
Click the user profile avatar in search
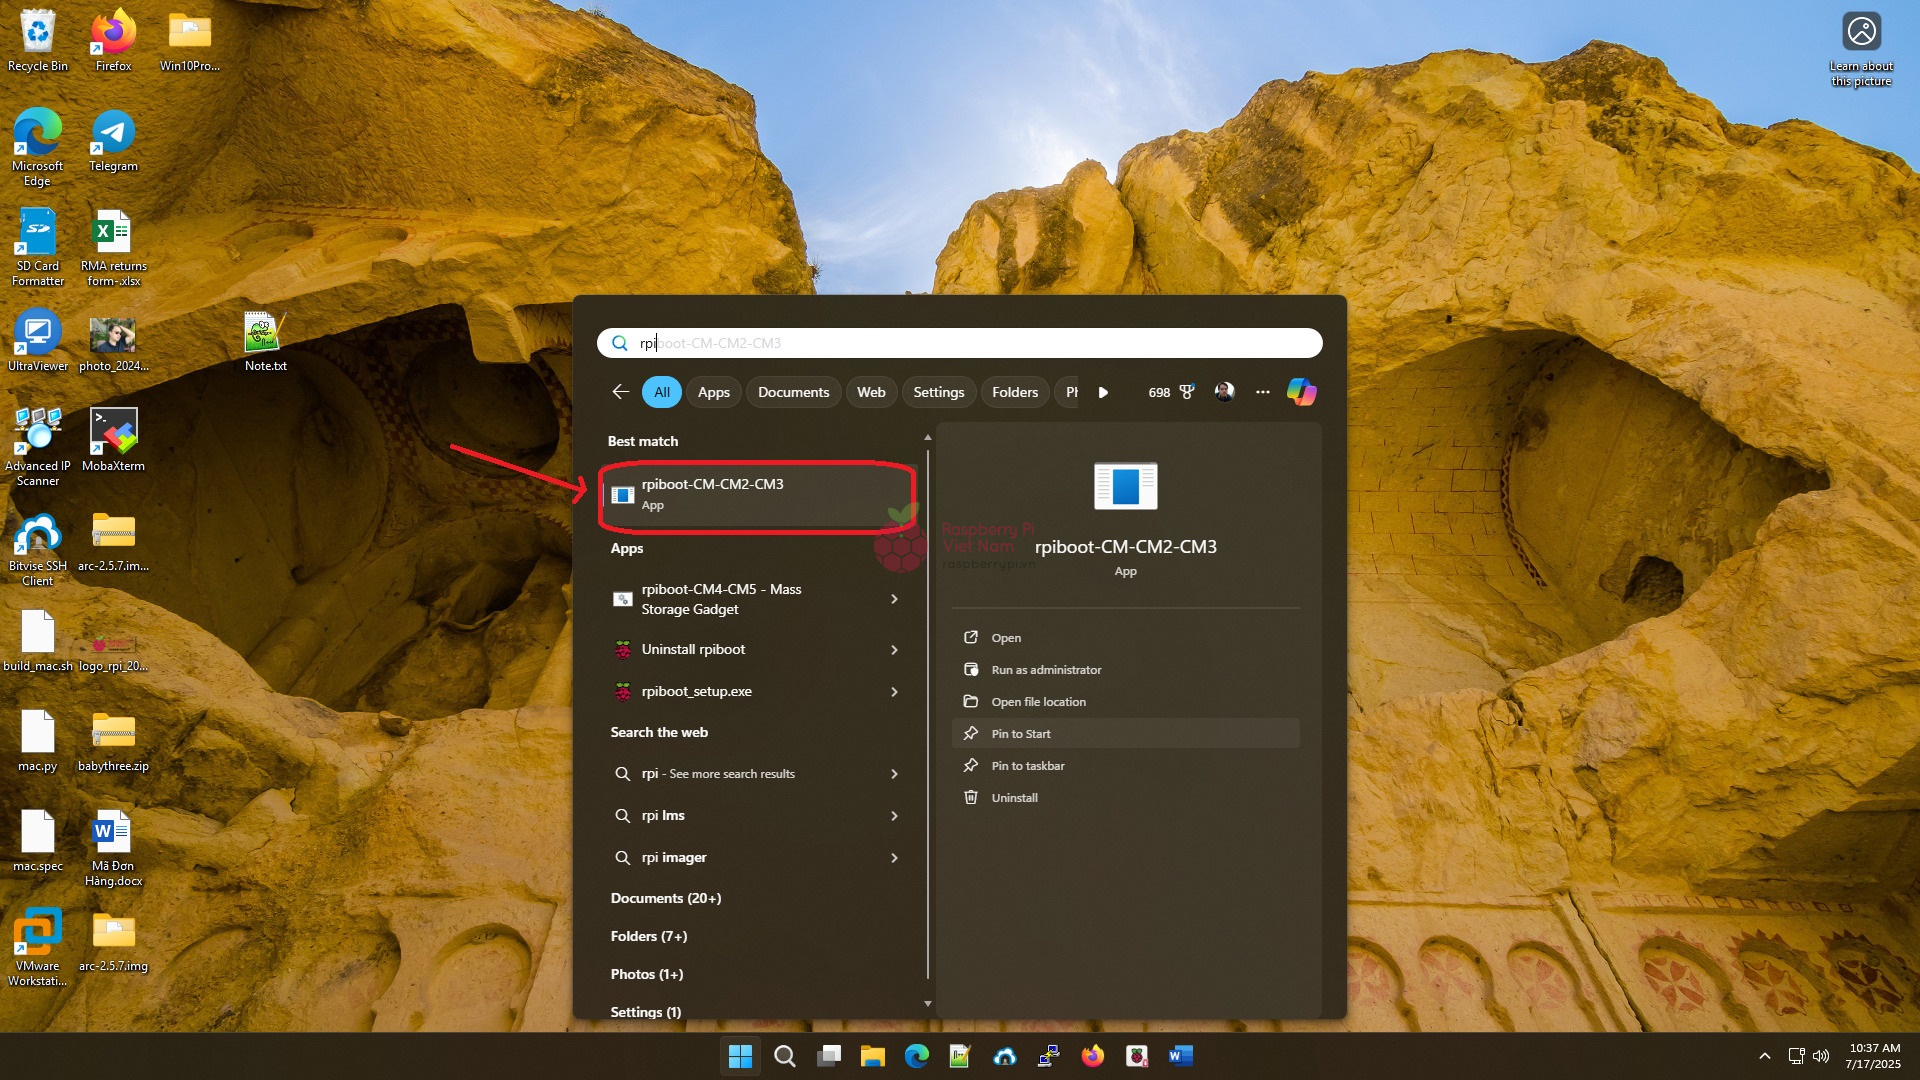[x=1224, y=392]
